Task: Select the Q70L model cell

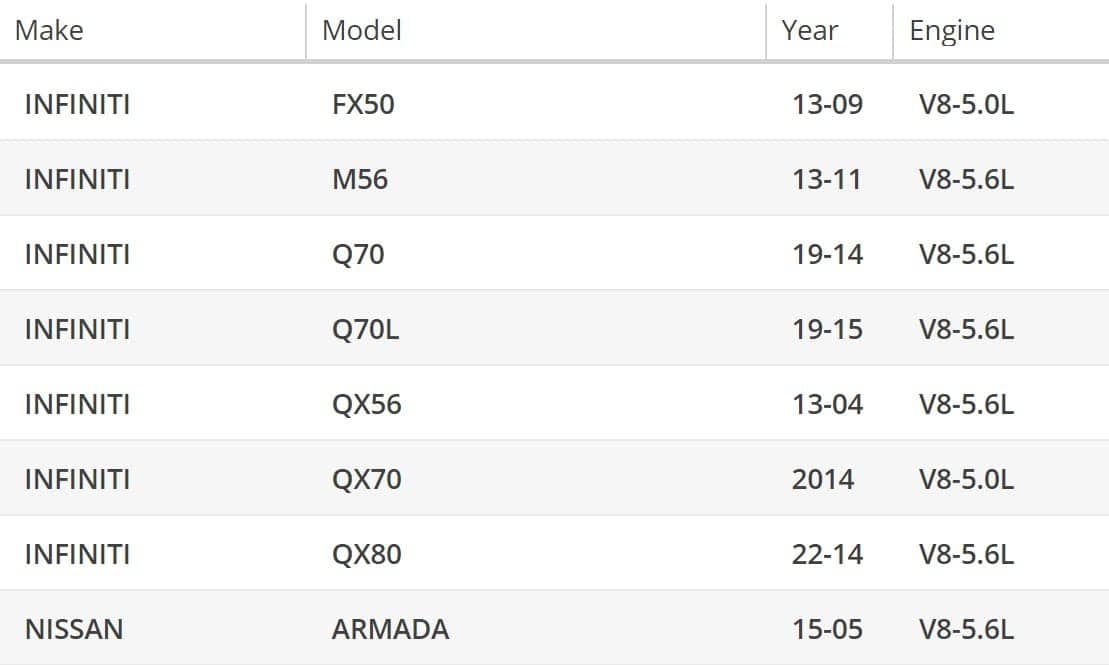Action: click(365, 329)
